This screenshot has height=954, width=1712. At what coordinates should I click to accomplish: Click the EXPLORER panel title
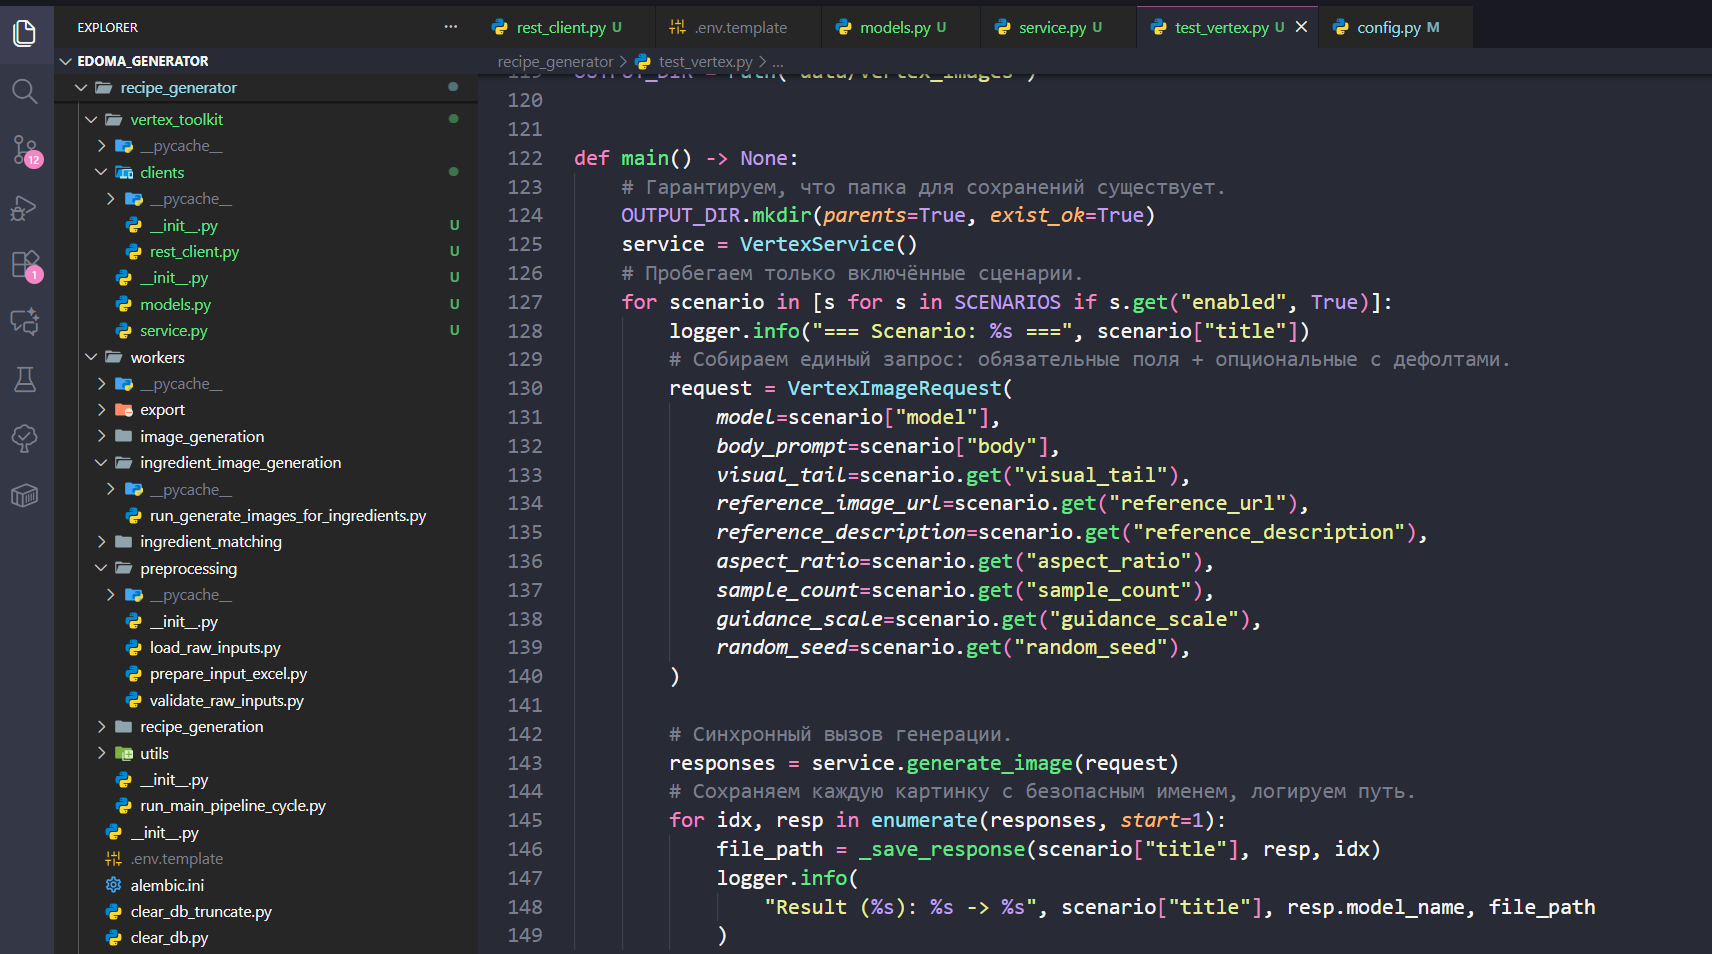pos(108,27)
